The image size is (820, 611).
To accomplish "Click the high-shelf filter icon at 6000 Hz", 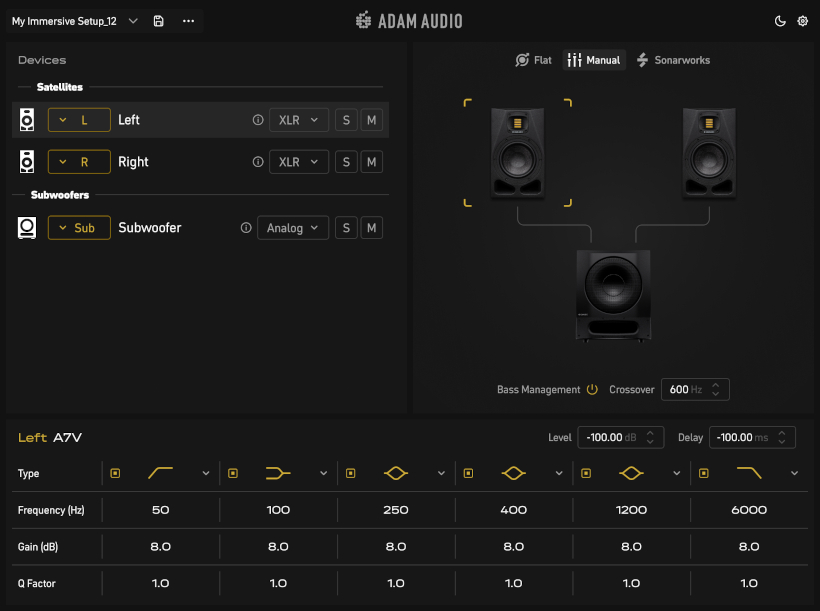I will coord(749,473).
